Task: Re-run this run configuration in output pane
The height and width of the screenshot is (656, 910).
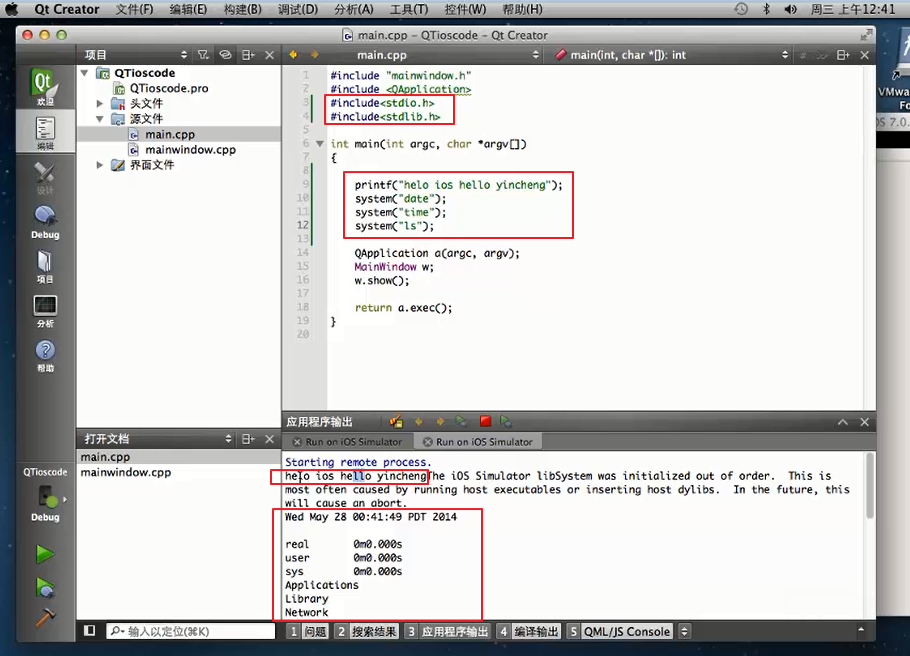Action: pos(461,421)
